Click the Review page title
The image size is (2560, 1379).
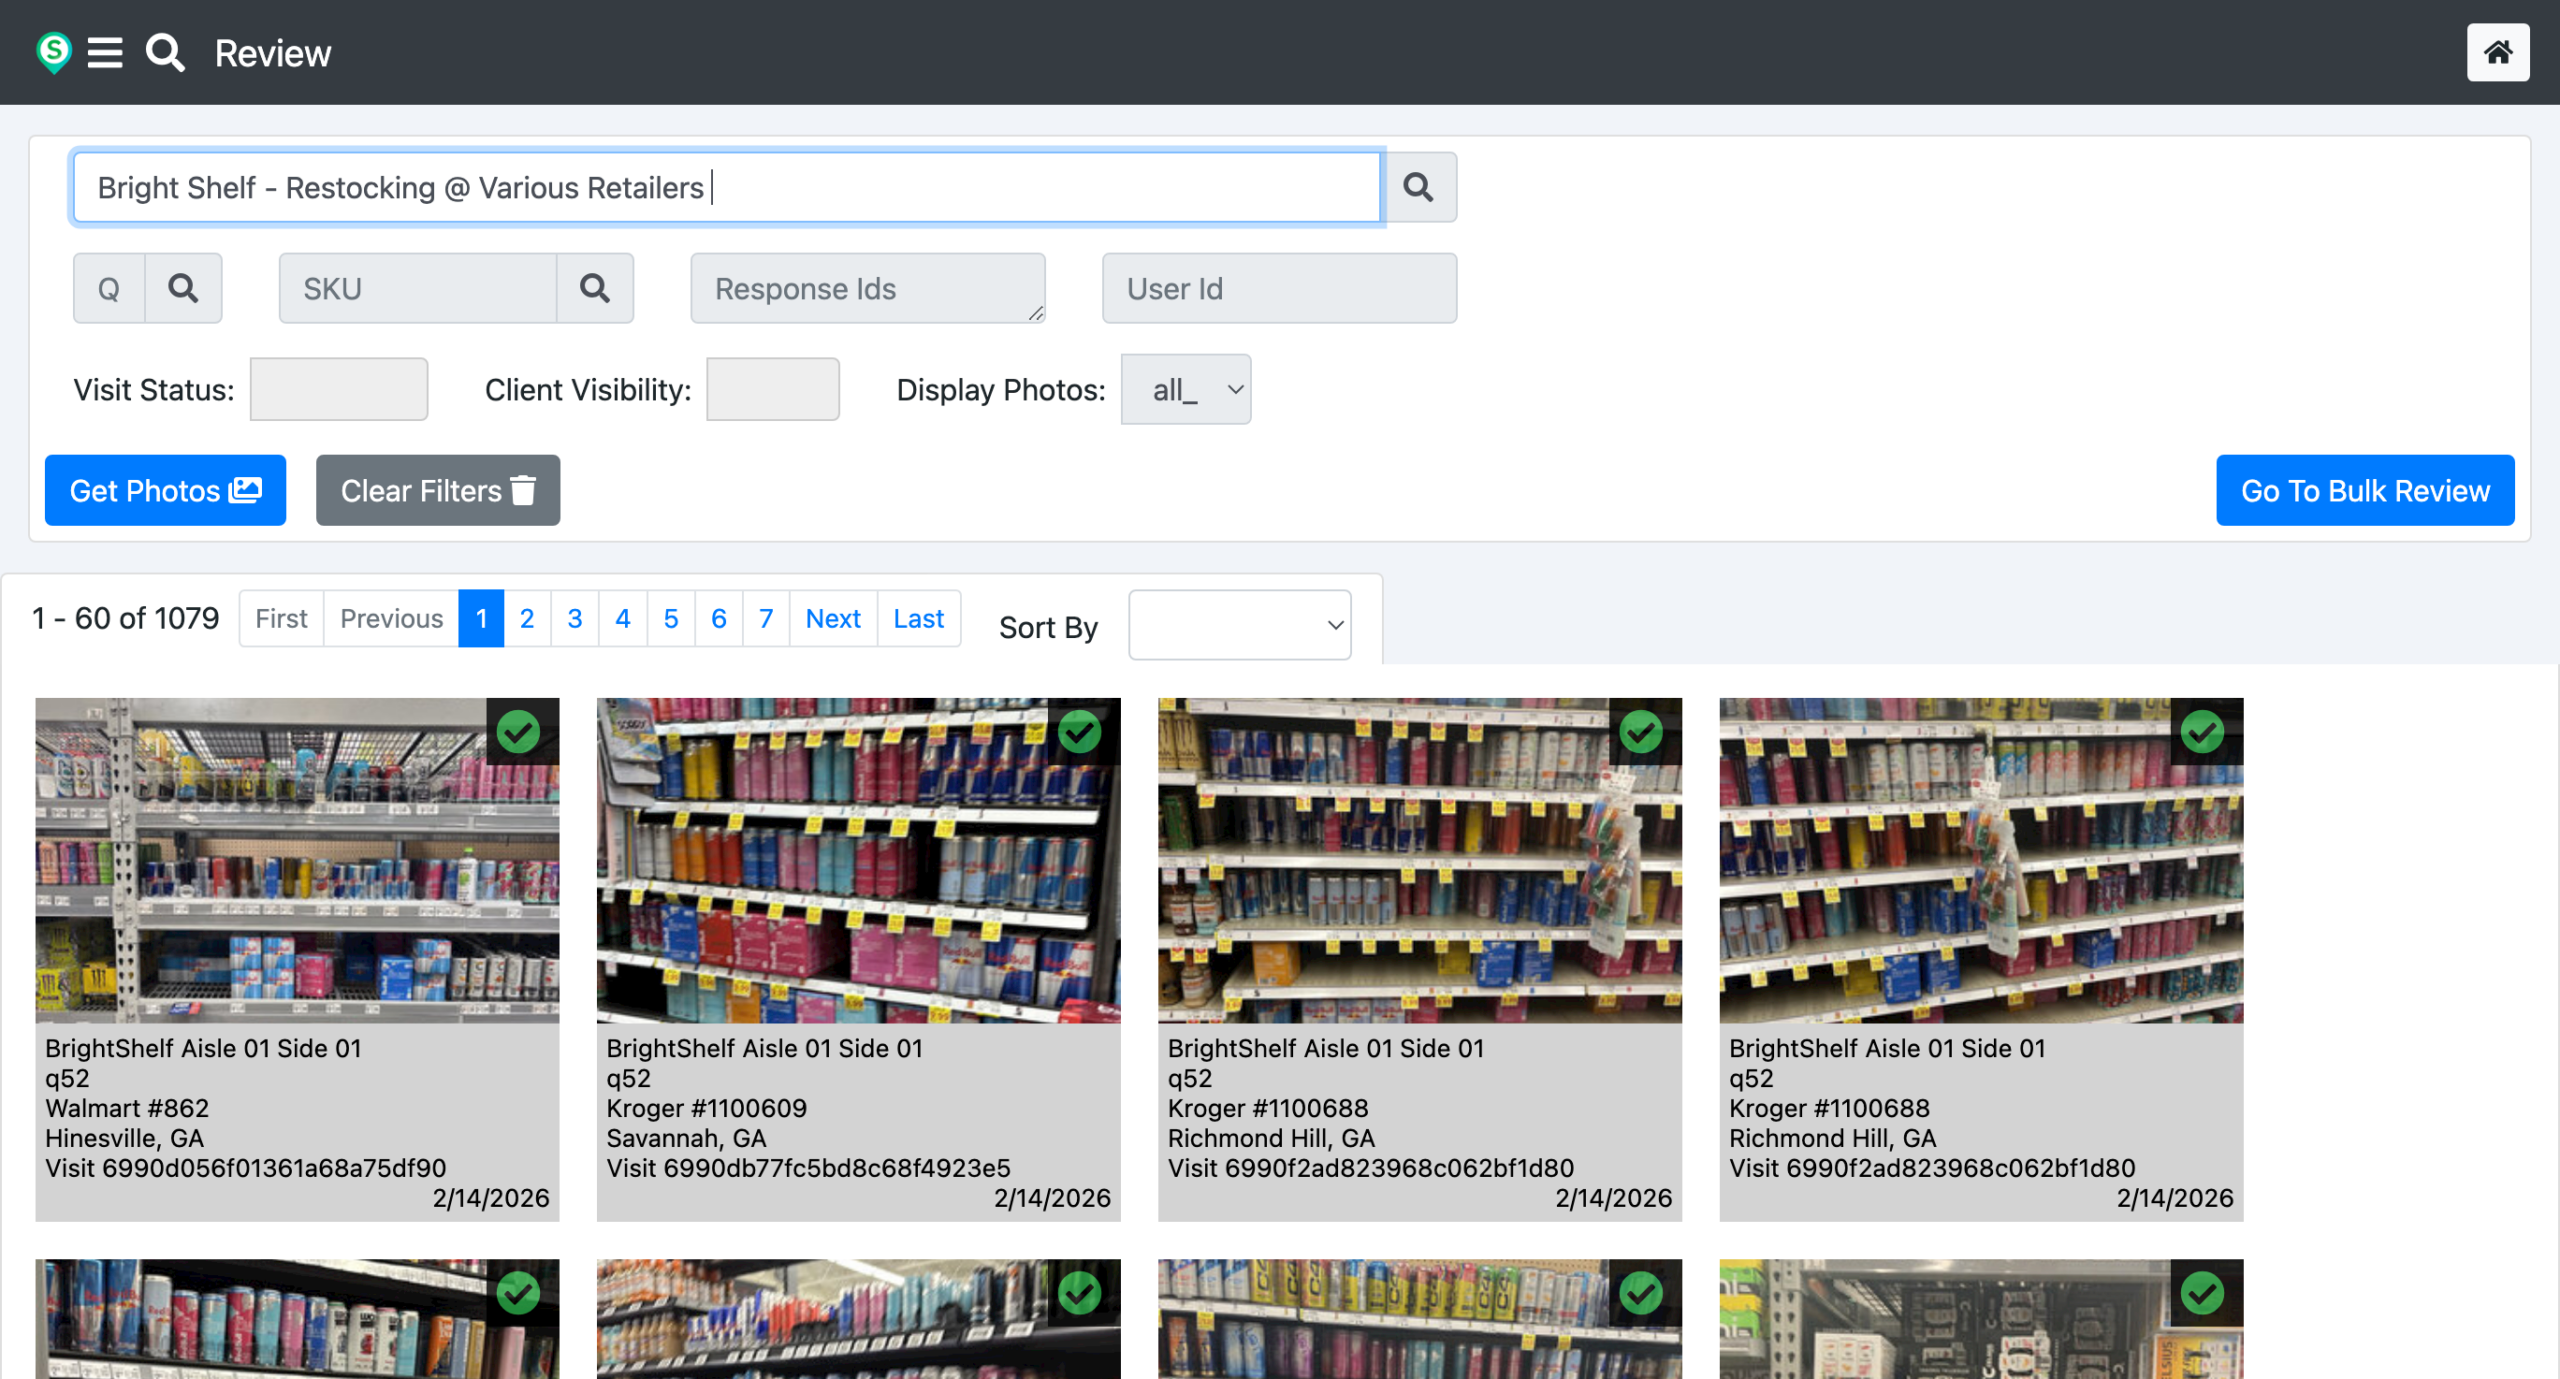click(272, 53)
